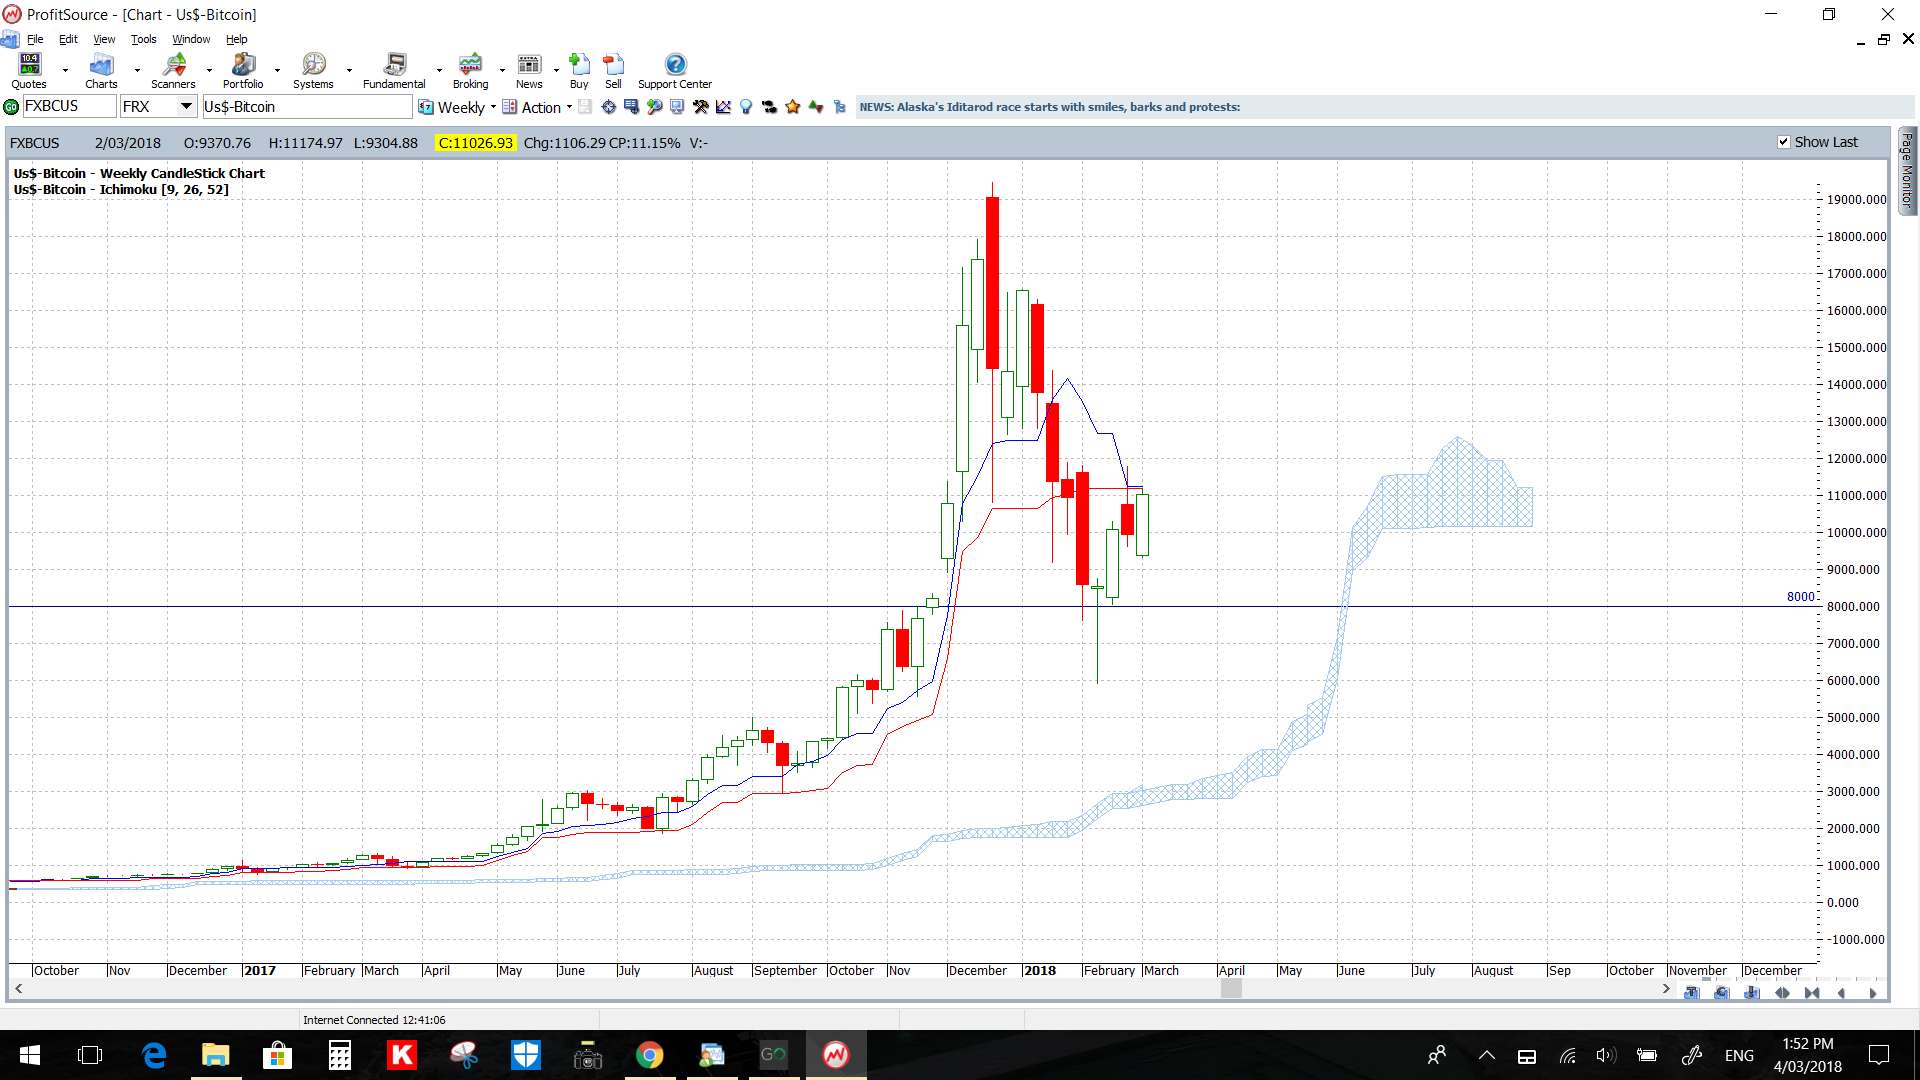Open the Support Center help
Screen dimensions: 1920x1080
(x=675, y=71)
